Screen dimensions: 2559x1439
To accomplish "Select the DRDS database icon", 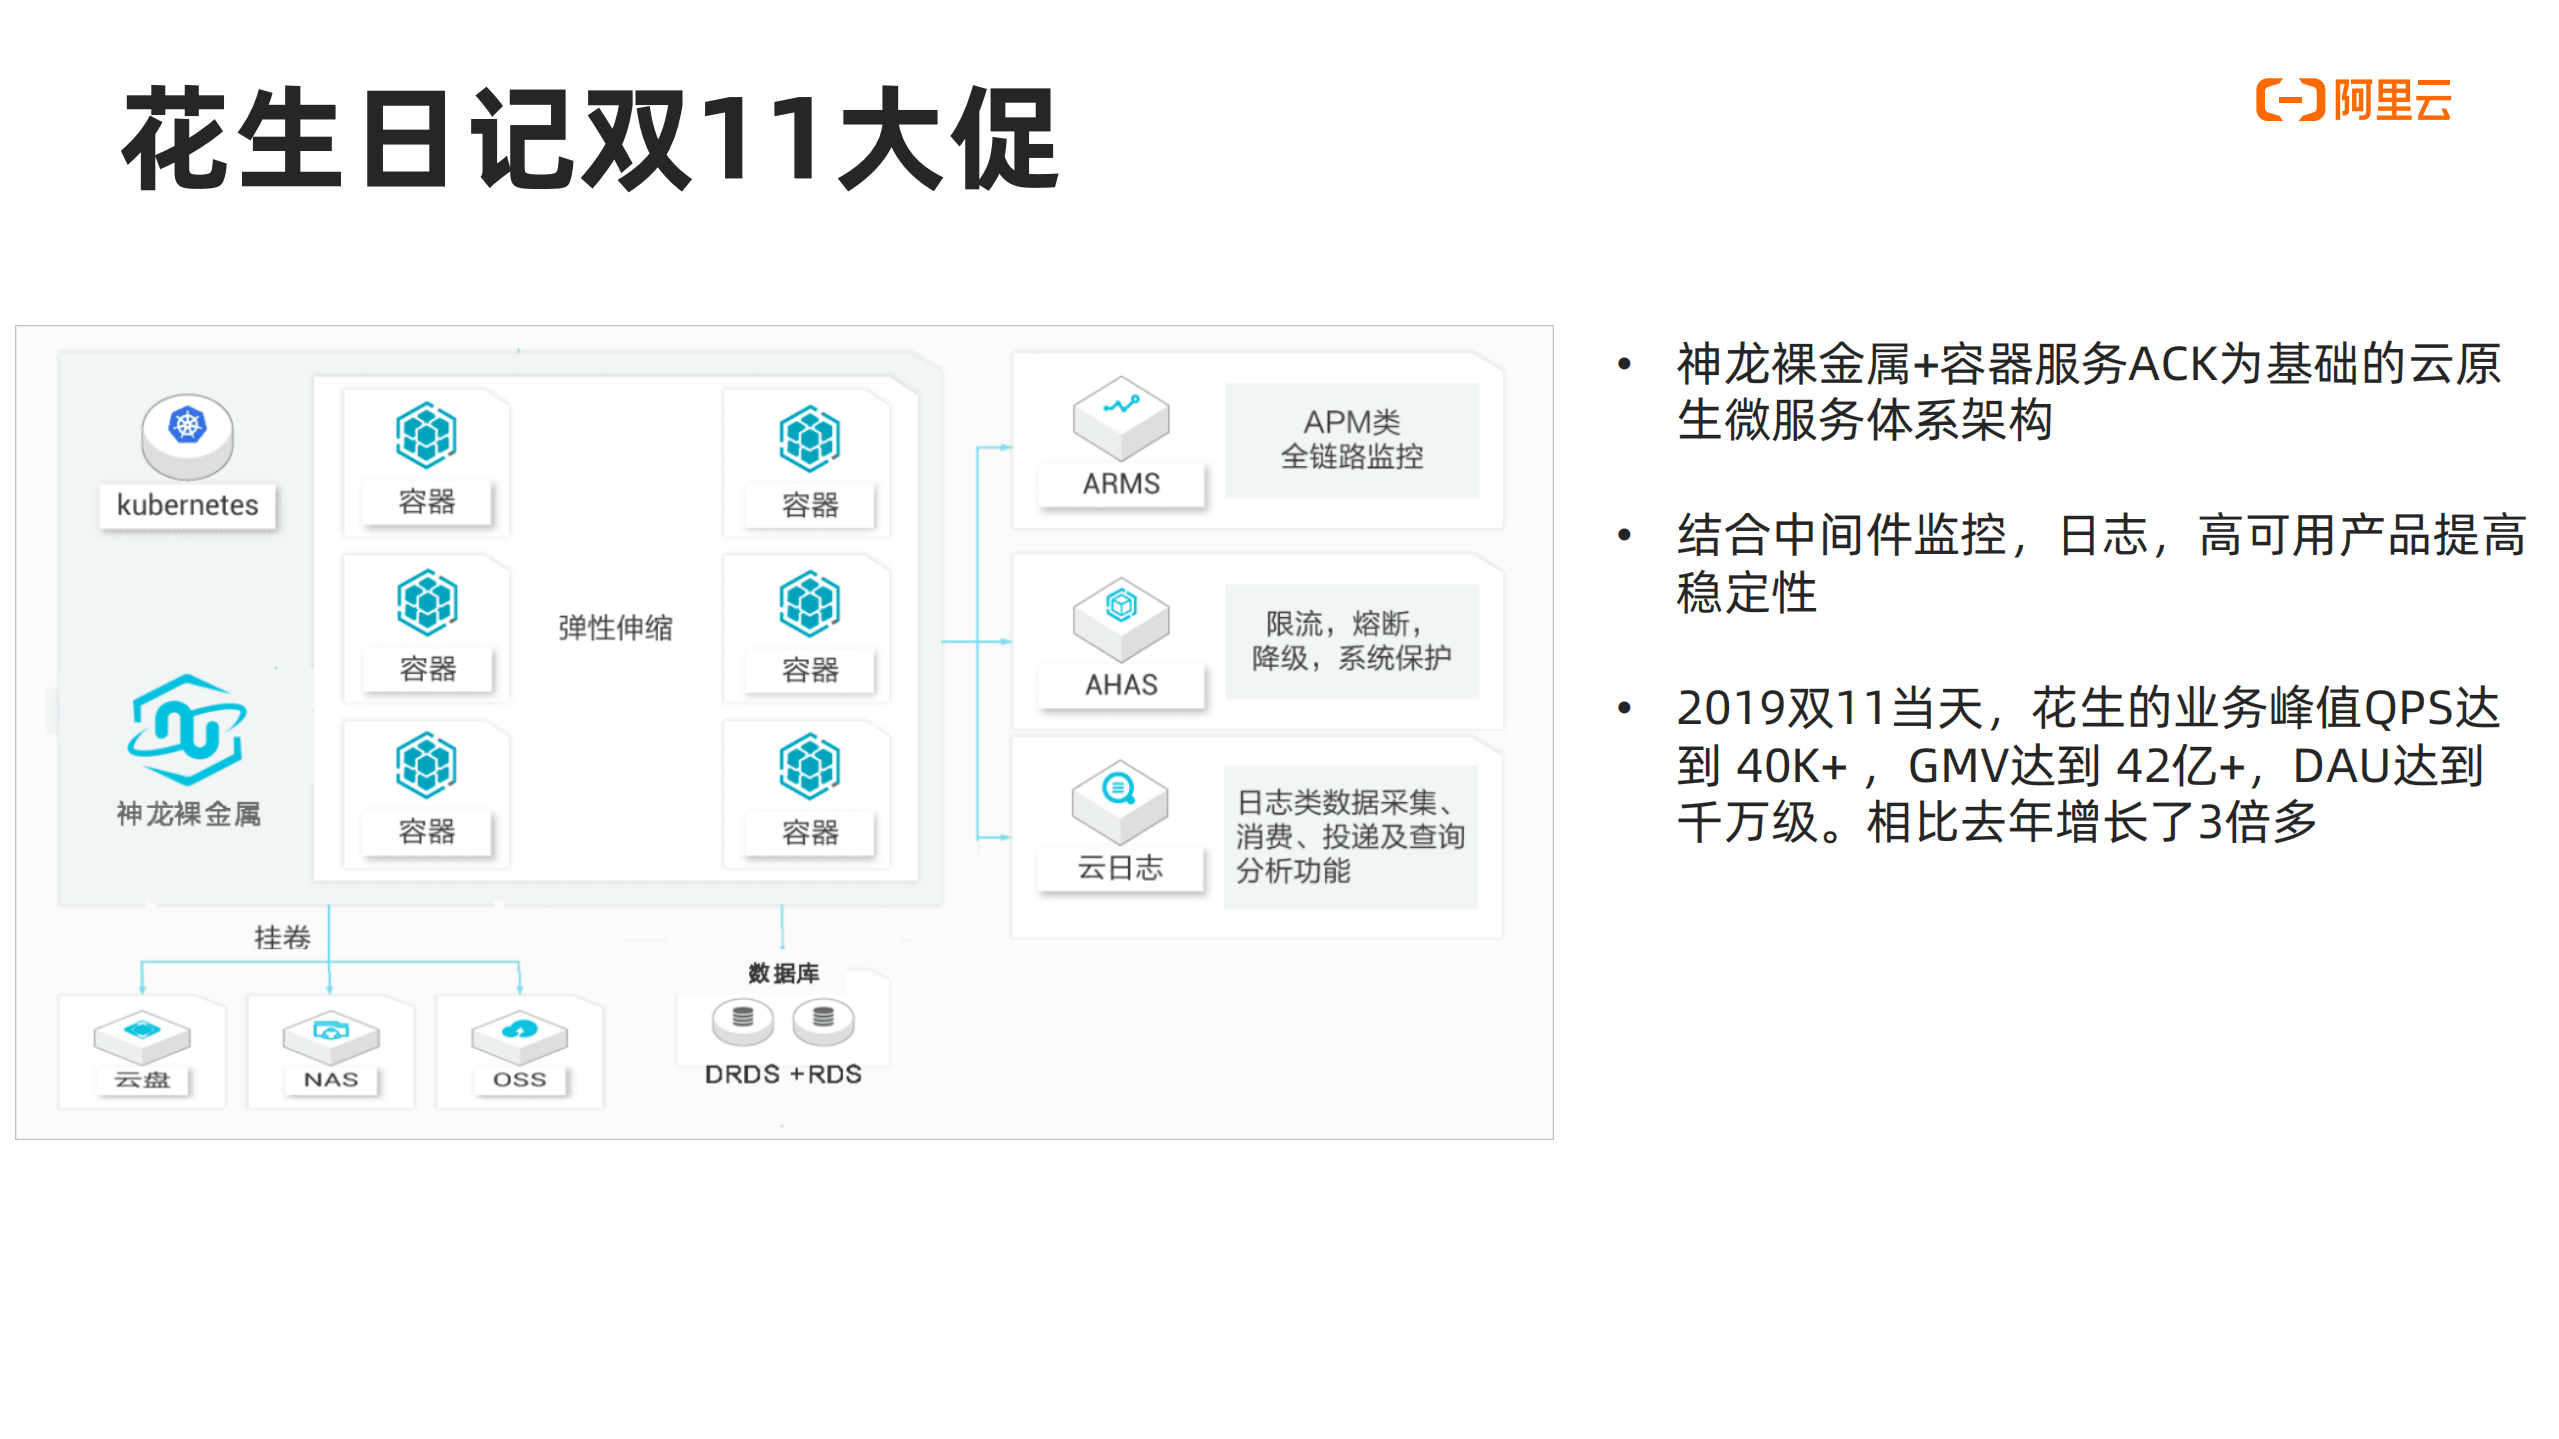I will click(743, 1020).
